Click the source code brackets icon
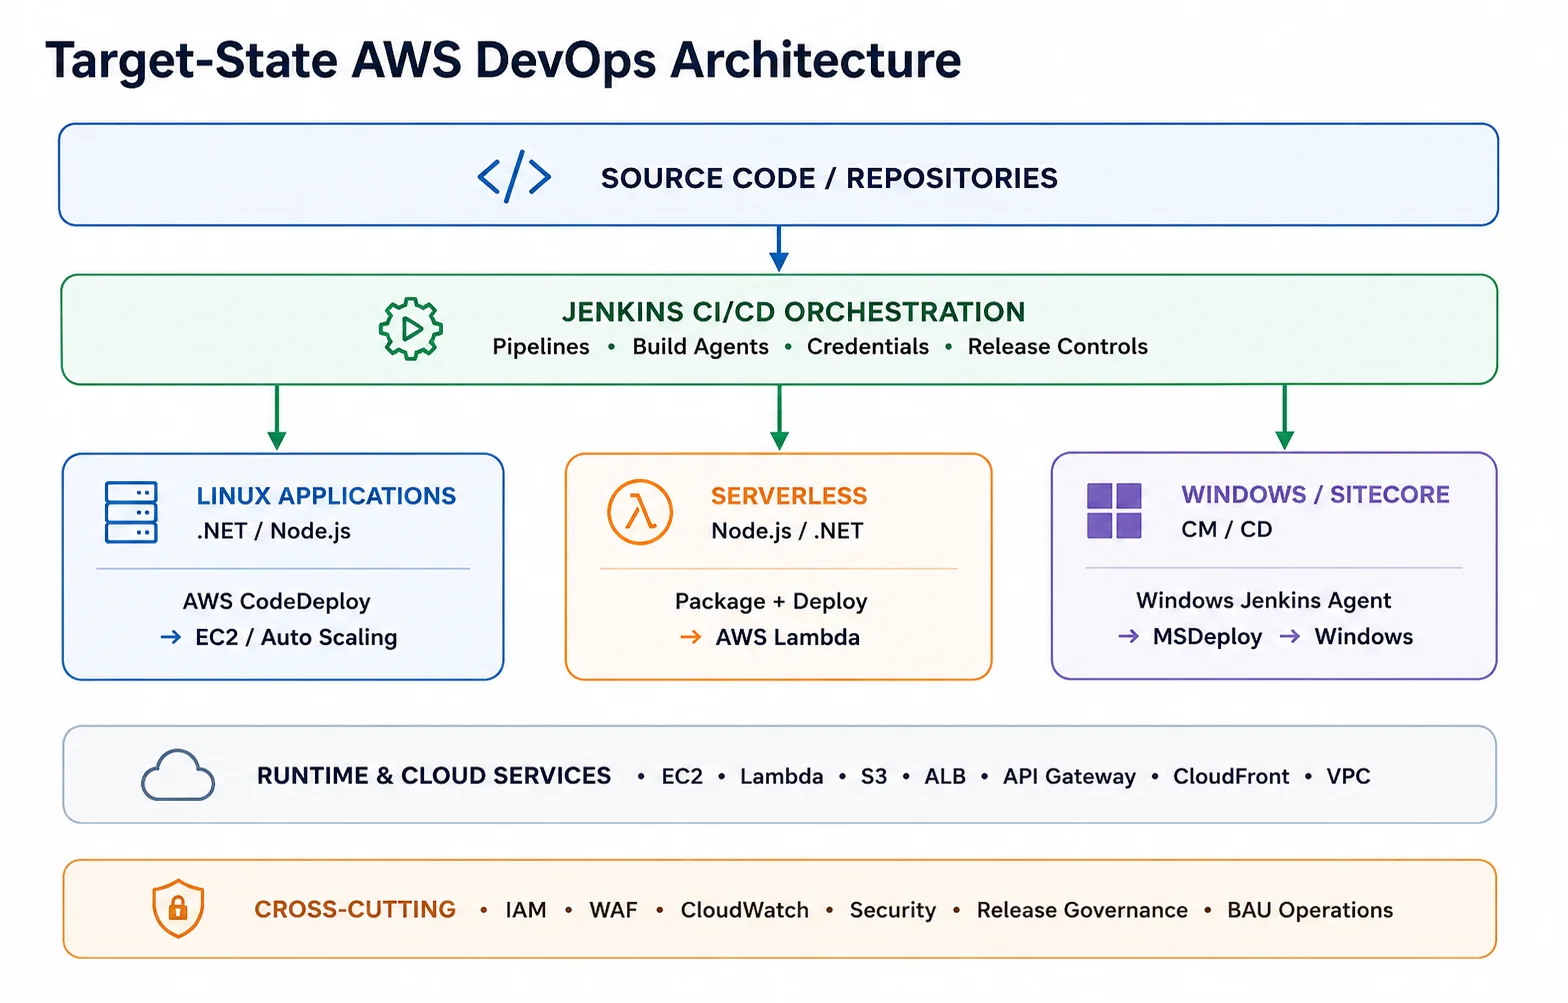 click(514, 177)
